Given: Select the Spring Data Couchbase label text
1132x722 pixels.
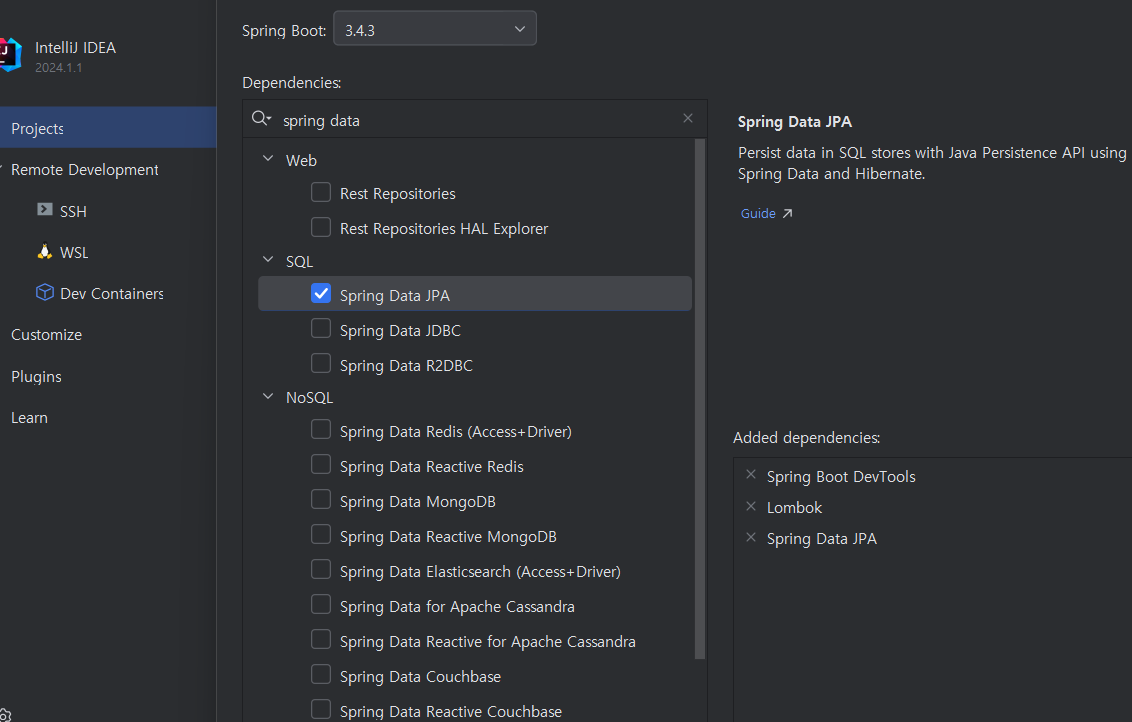Looking at the screenshot, I should pyautogui.click(x=420, y=677).
